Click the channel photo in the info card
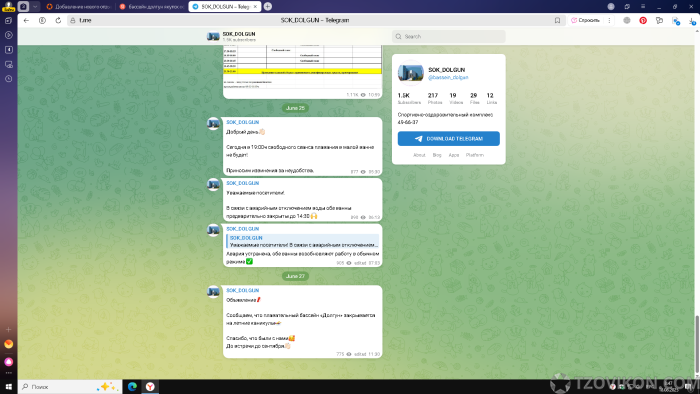 point(410,73)
